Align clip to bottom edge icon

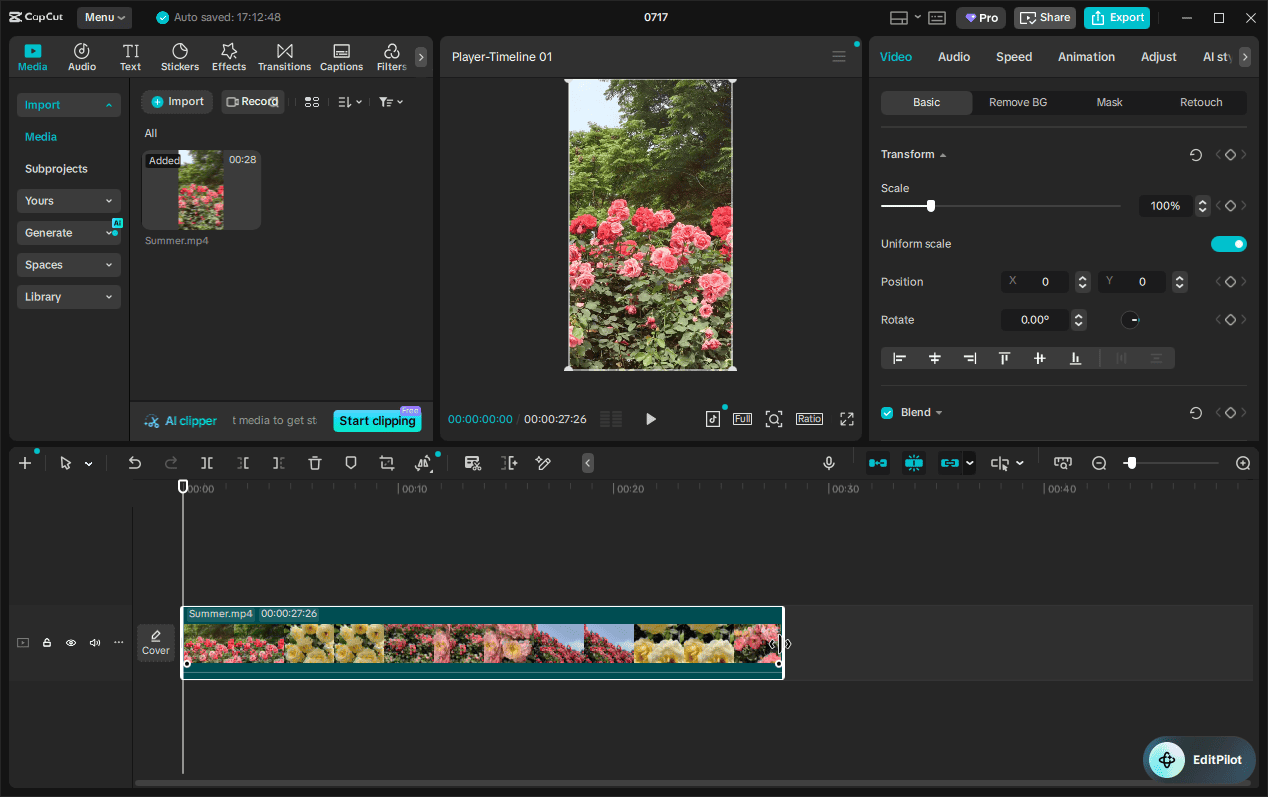[1075, 358]
